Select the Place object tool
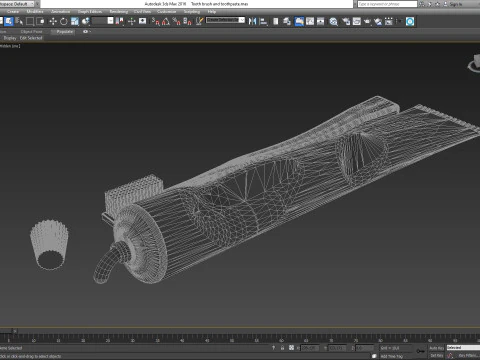This screenshot has width=480, height=360. [x=86, y=21]
